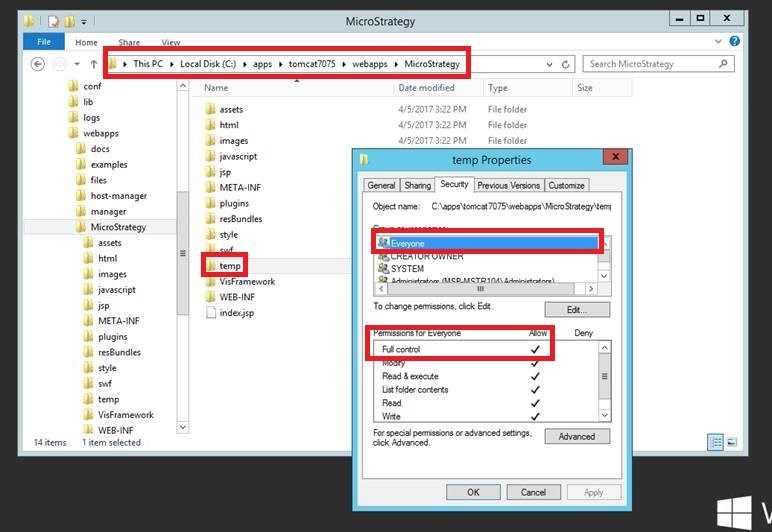The height and width of the screenshot is (532, 772).
Task: Open the View ribbon tab
Action: pyautogui.click(x=171, y=42)
